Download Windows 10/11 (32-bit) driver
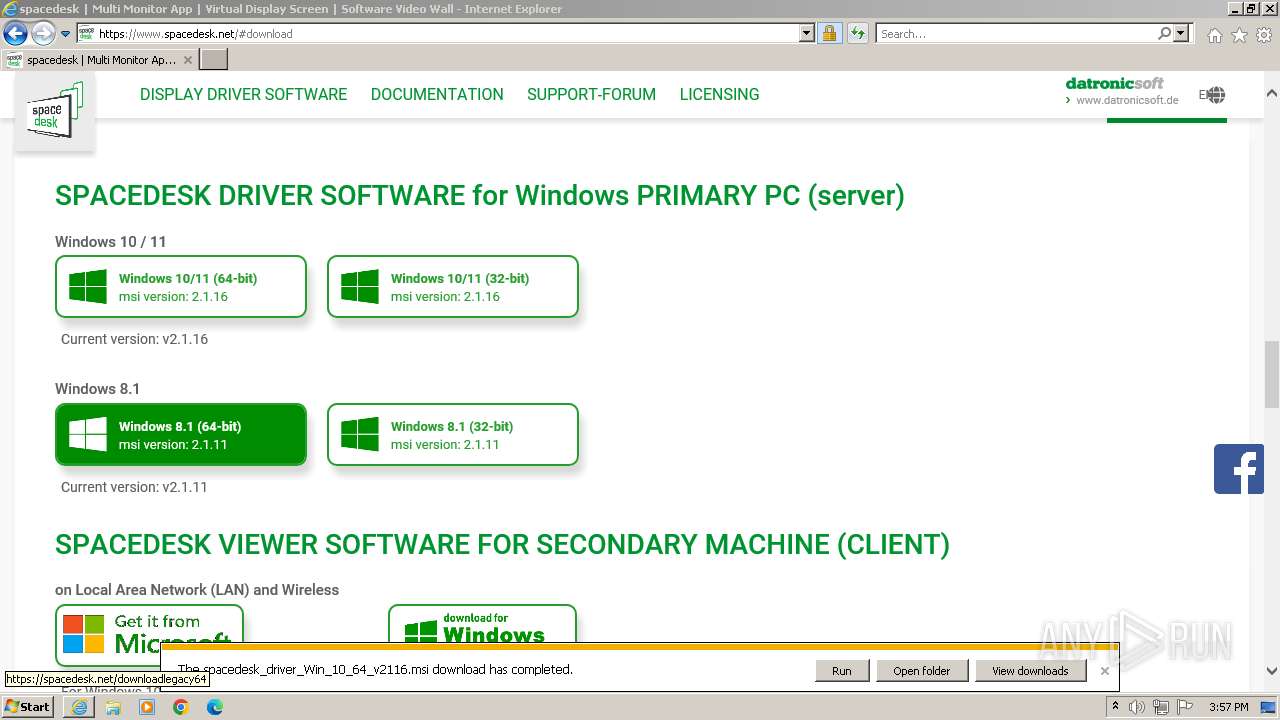The image size is (1280, 720). [x=453, y=287]
